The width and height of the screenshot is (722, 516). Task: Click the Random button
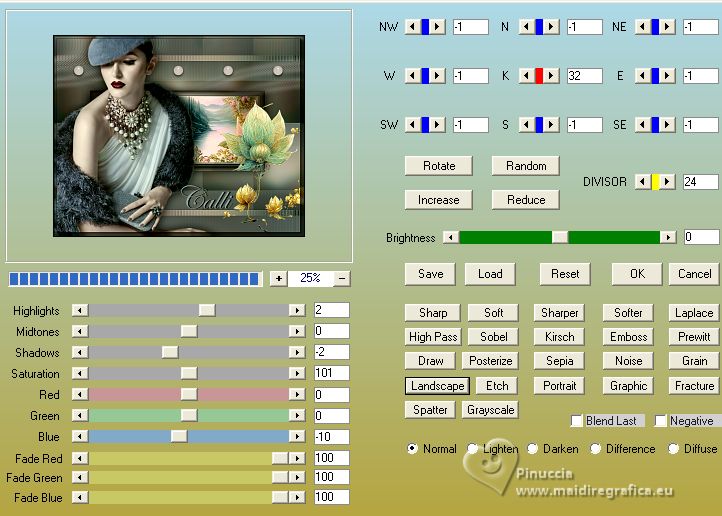pyautogui.click(x=526, y=166)
